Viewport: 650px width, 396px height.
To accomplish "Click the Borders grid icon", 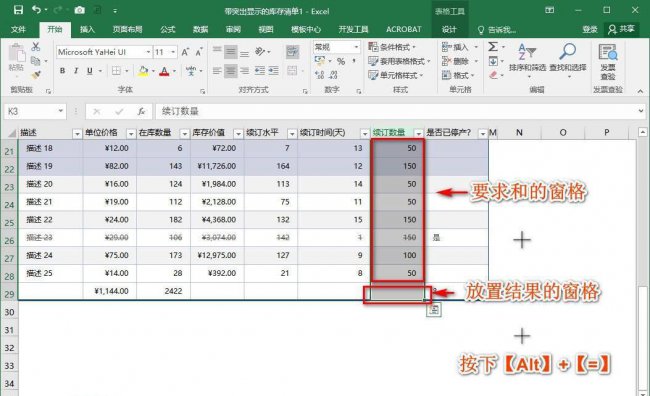I will pos(116,71).
